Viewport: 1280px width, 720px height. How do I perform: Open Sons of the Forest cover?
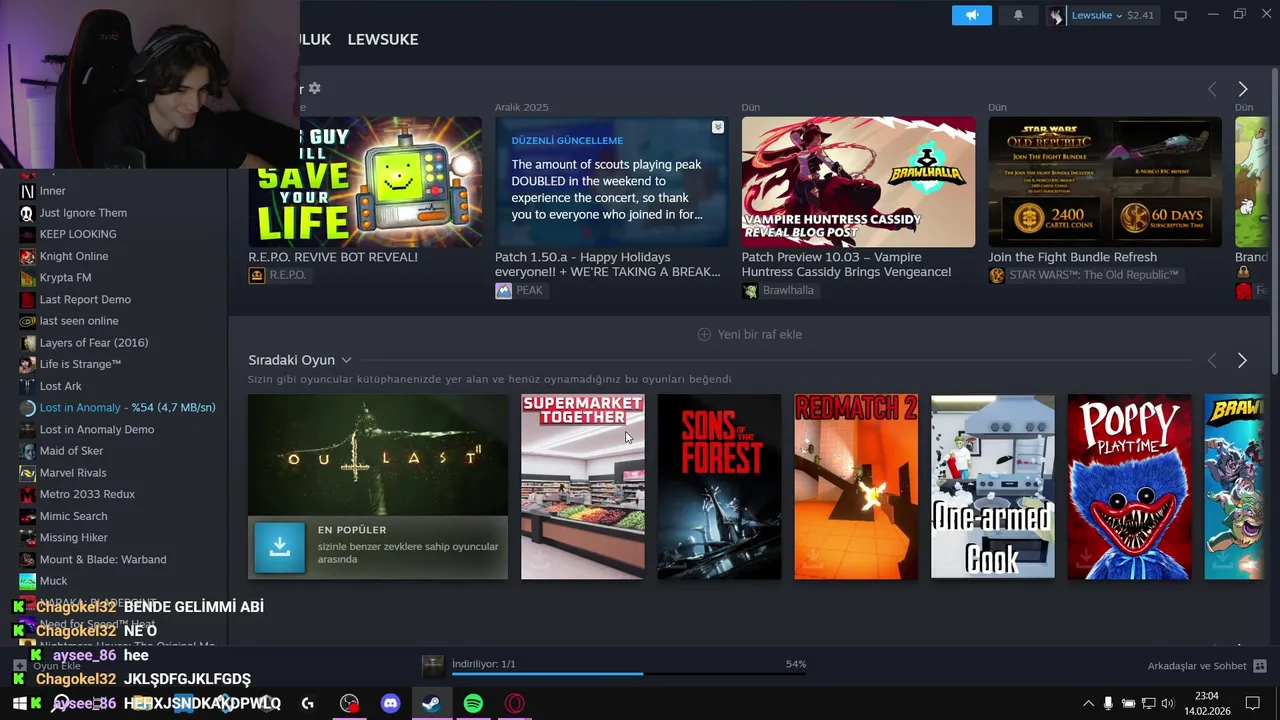pyautogui.click(x=719, y=486)
